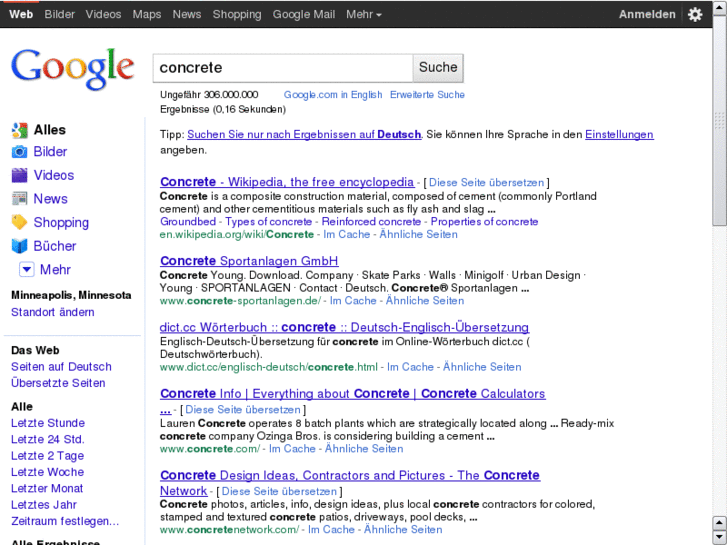The height and width of the screenshot is (545, 727).
Task: Focus the search field containing concrete
Action: 283,68
